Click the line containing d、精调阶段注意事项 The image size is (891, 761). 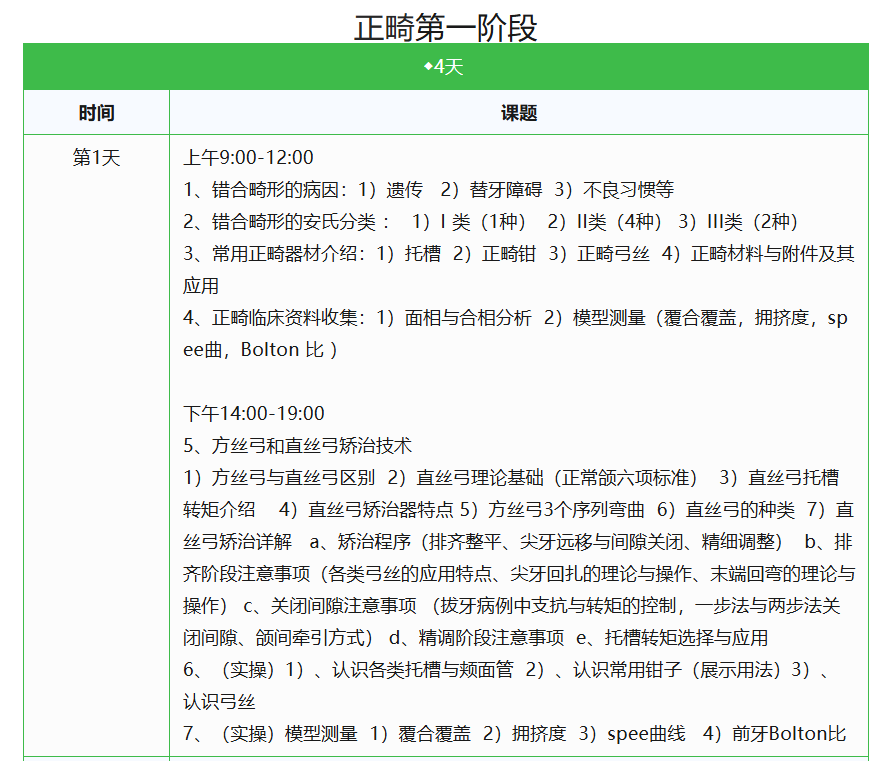pos(476,638)
